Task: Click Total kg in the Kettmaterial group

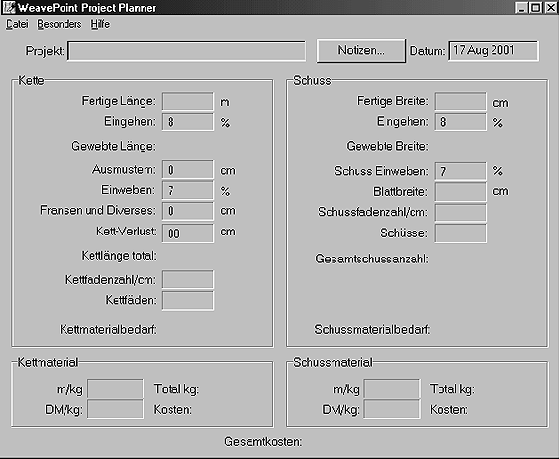Action: coord(176,389)
